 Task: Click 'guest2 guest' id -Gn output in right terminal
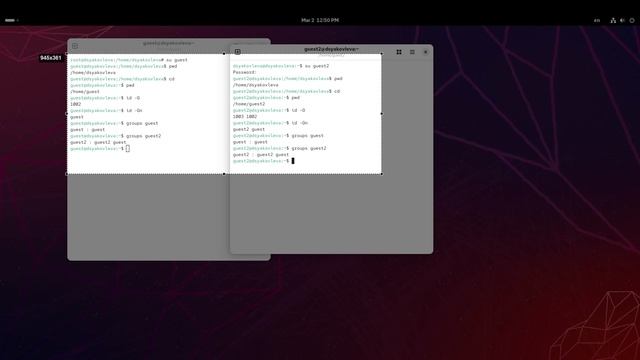click(x=249, y=129)
